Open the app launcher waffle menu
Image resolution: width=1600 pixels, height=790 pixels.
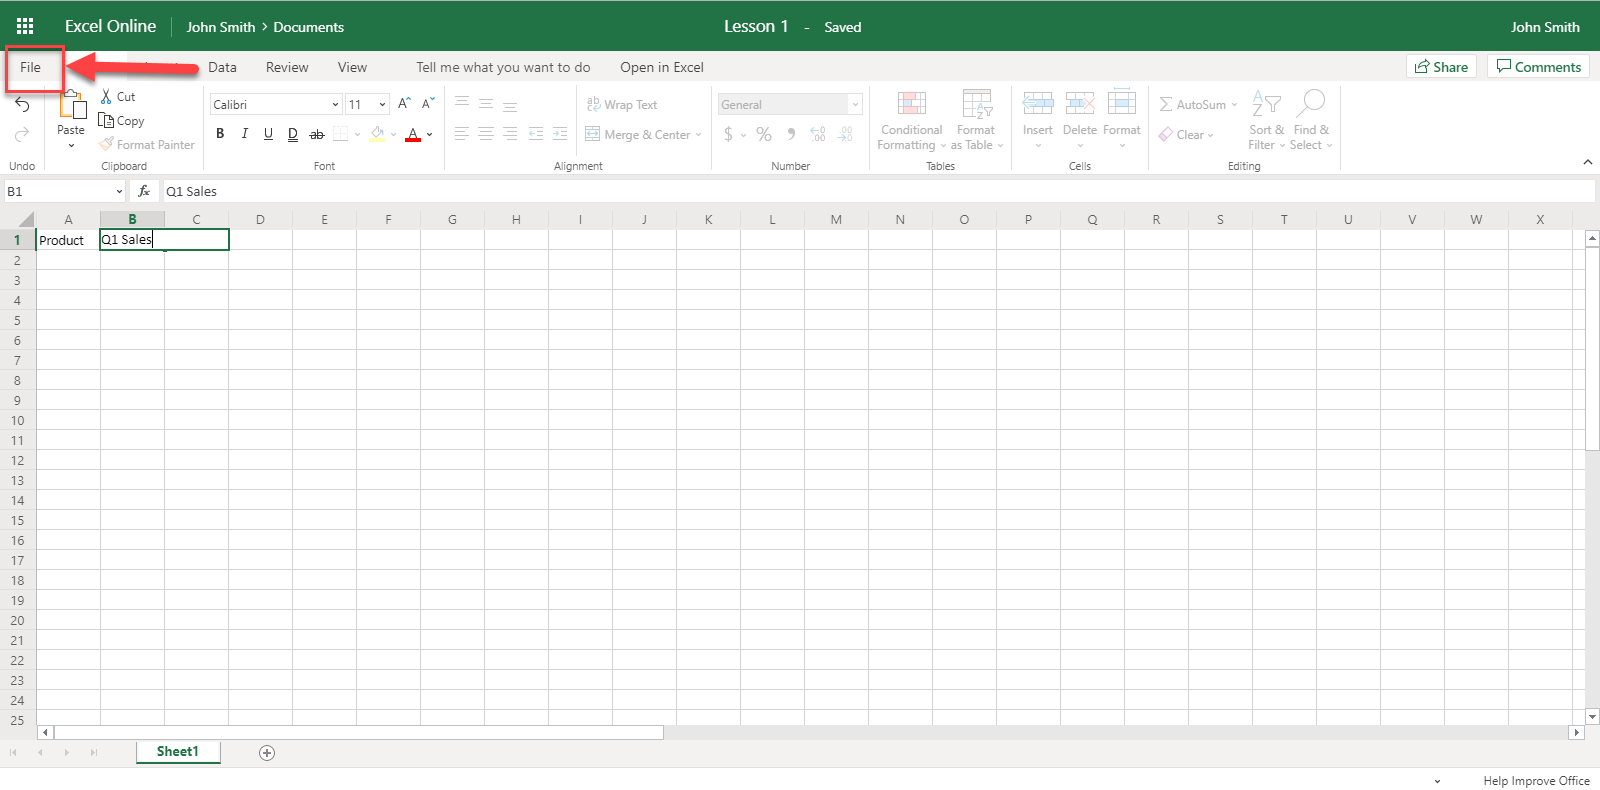coord(25,26)
